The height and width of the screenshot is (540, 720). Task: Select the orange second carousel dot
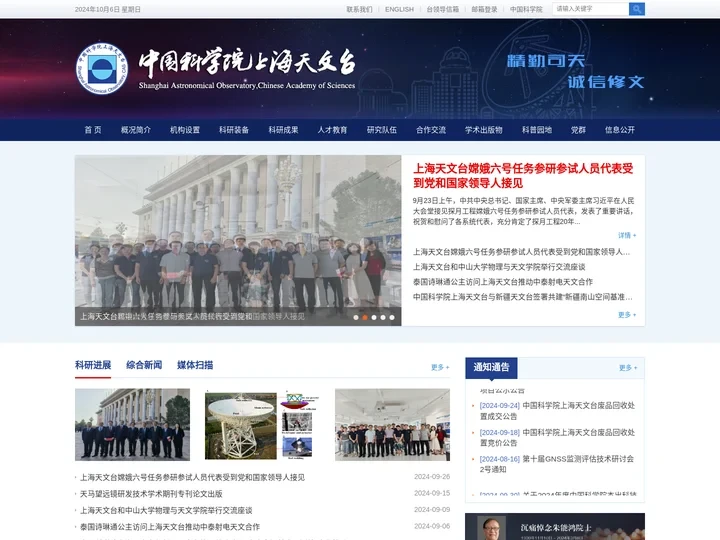click(x=365, y=317)
